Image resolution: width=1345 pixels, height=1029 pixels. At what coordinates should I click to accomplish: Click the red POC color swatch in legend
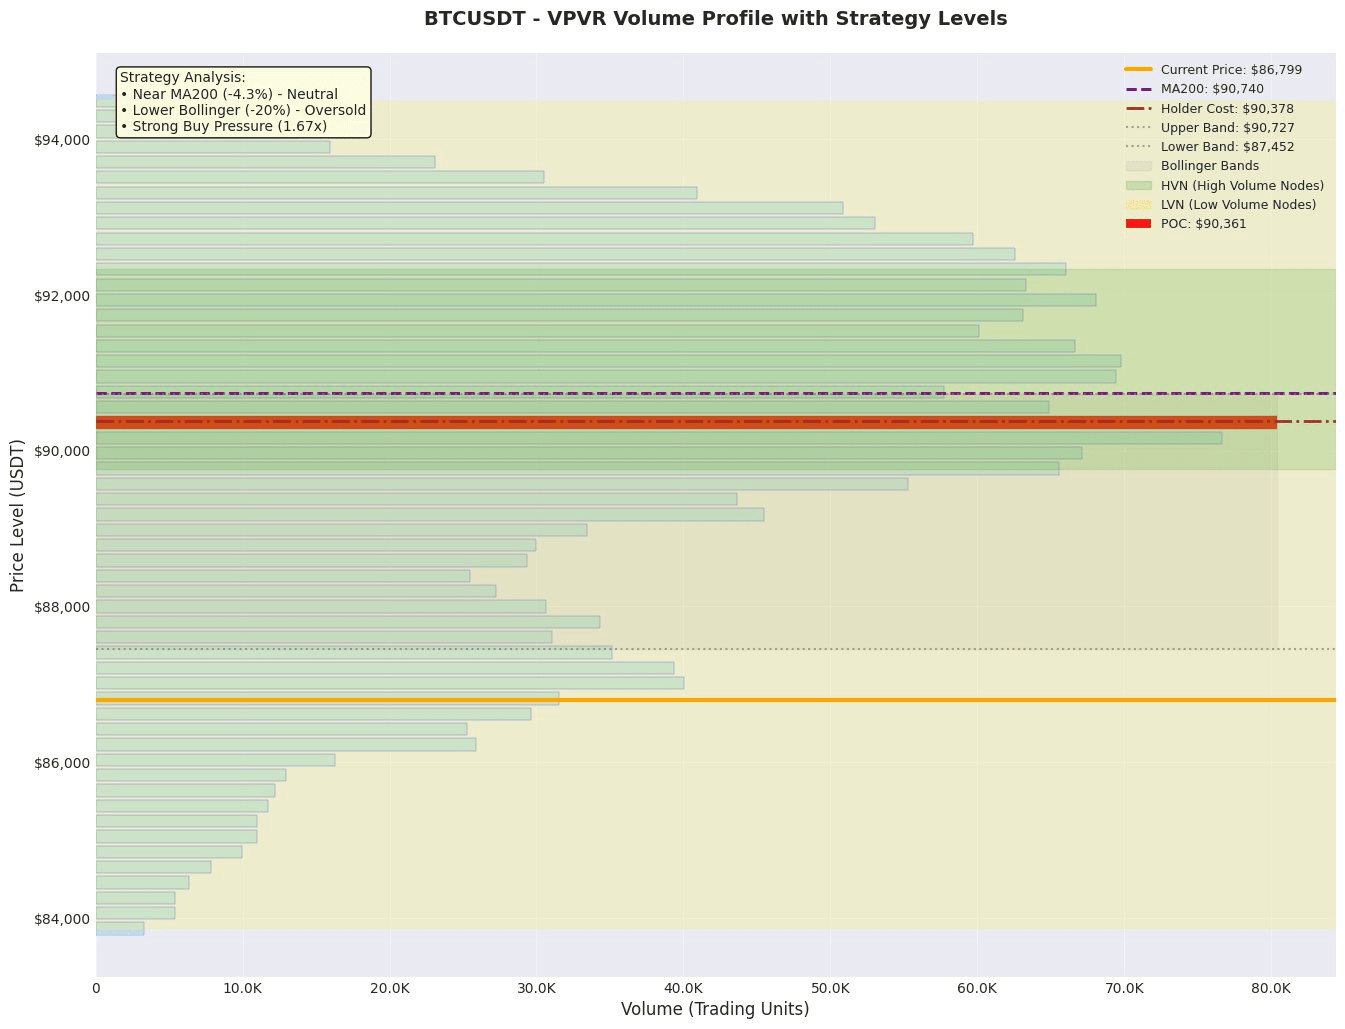point(1138,224)
